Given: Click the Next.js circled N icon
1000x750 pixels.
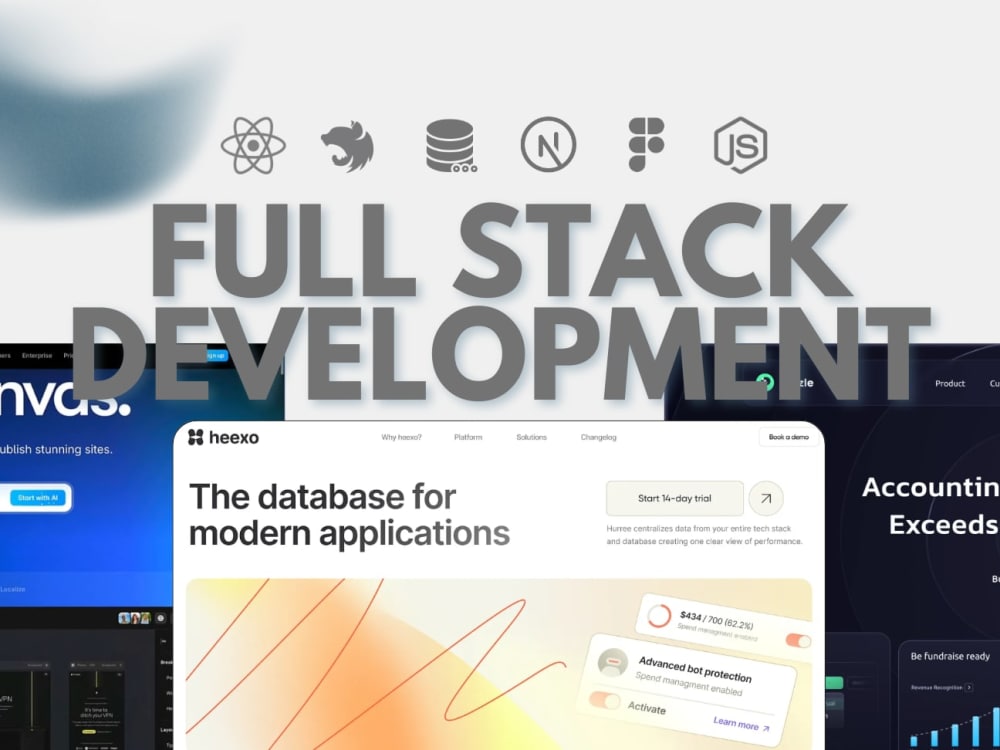Looking at the screenshot, I should [548, 144].
